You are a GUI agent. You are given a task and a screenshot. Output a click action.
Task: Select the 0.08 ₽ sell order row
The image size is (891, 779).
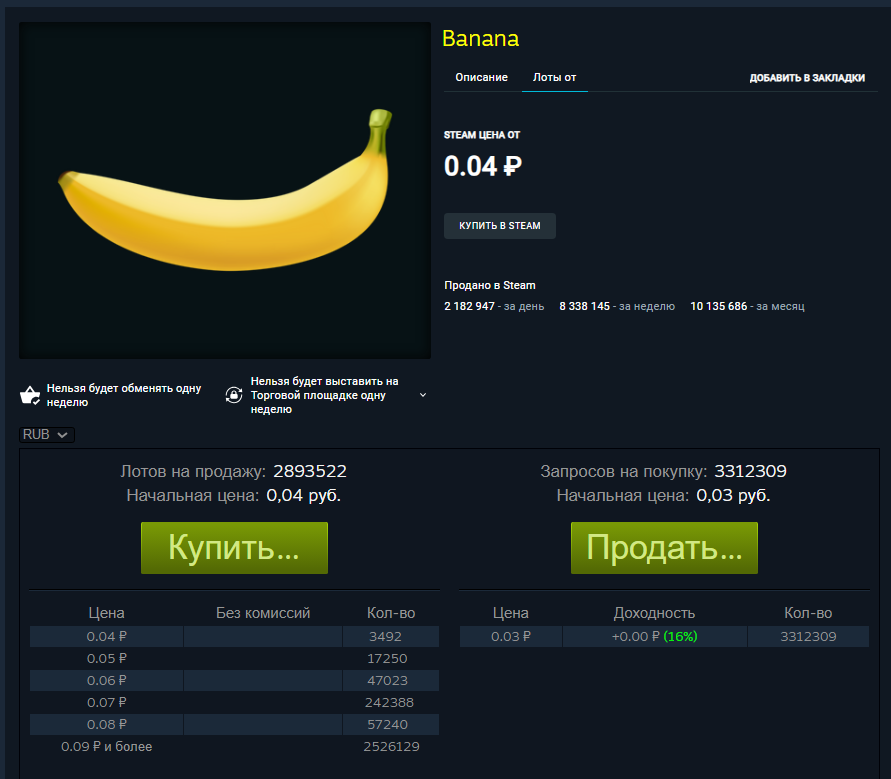(234, 724)
